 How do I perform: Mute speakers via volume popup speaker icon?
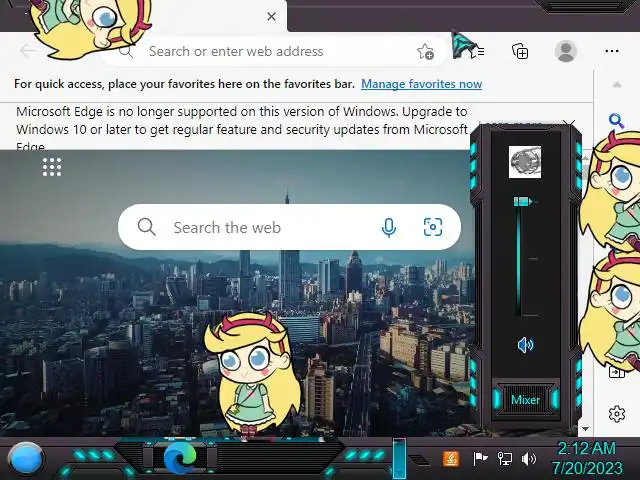pos(525,345)
